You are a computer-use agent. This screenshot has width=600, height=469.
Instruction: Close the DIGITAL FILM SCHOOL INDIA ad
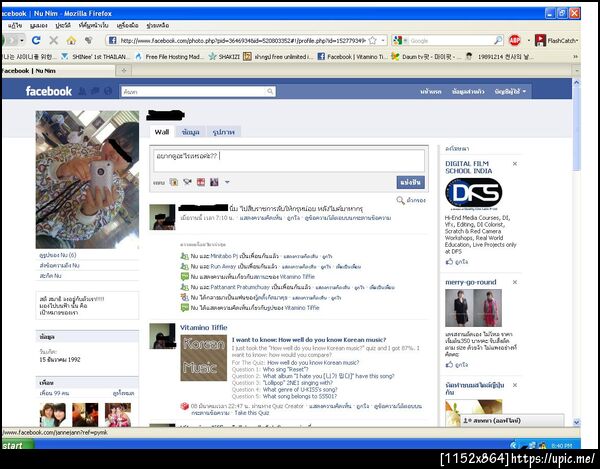pyautogui.click(x=515, y=164)
